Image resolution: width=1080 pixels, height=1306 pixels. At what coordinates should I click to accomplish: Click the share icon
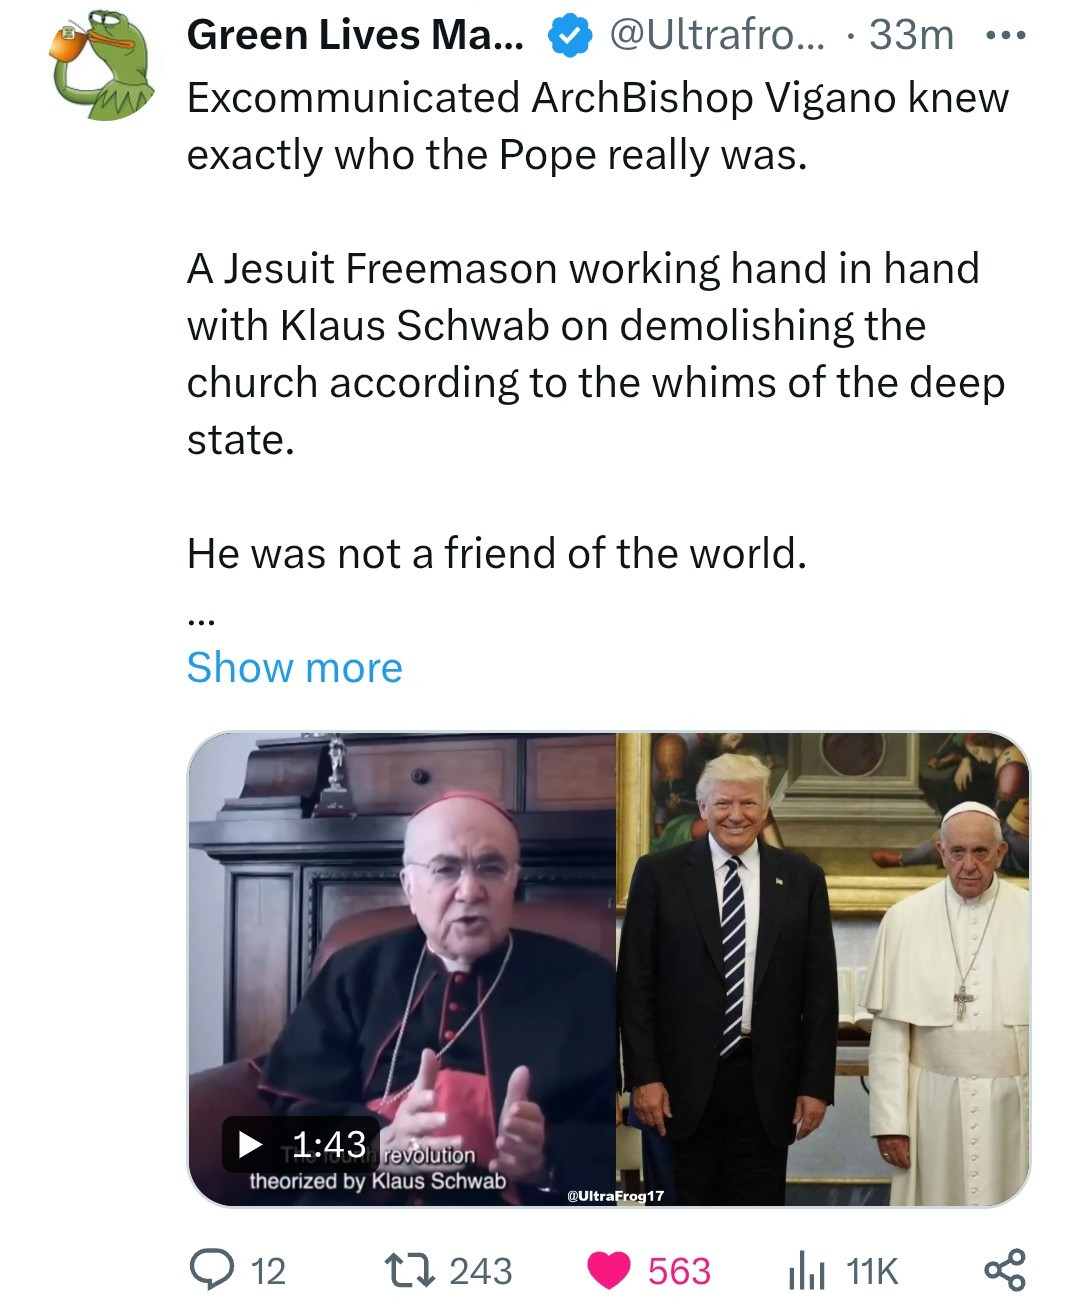click(1004, 1269)
